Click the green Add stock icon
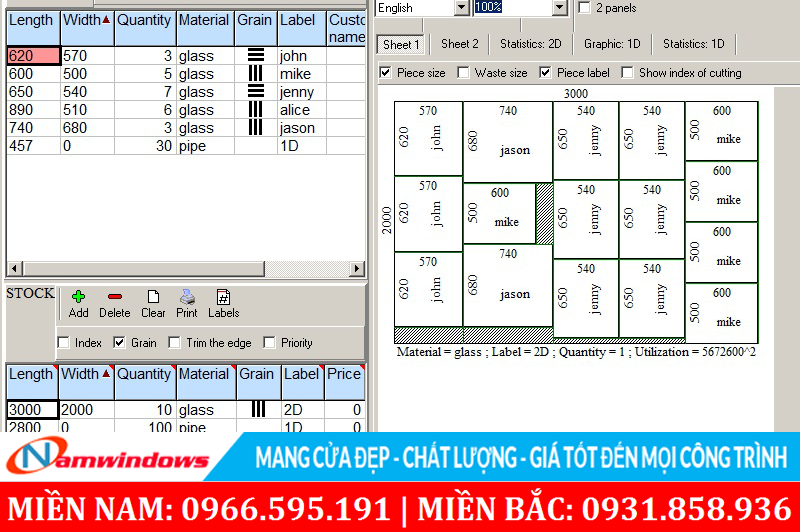The image size is (800, 532). click(x=78, y=296)
